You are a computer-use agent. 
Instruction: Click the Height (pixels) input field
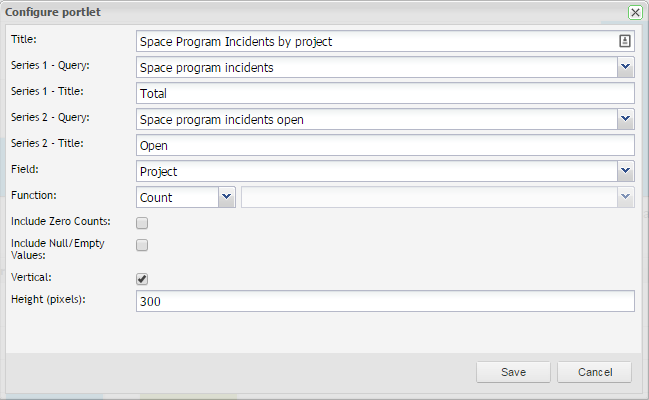(x=385, y=301)
